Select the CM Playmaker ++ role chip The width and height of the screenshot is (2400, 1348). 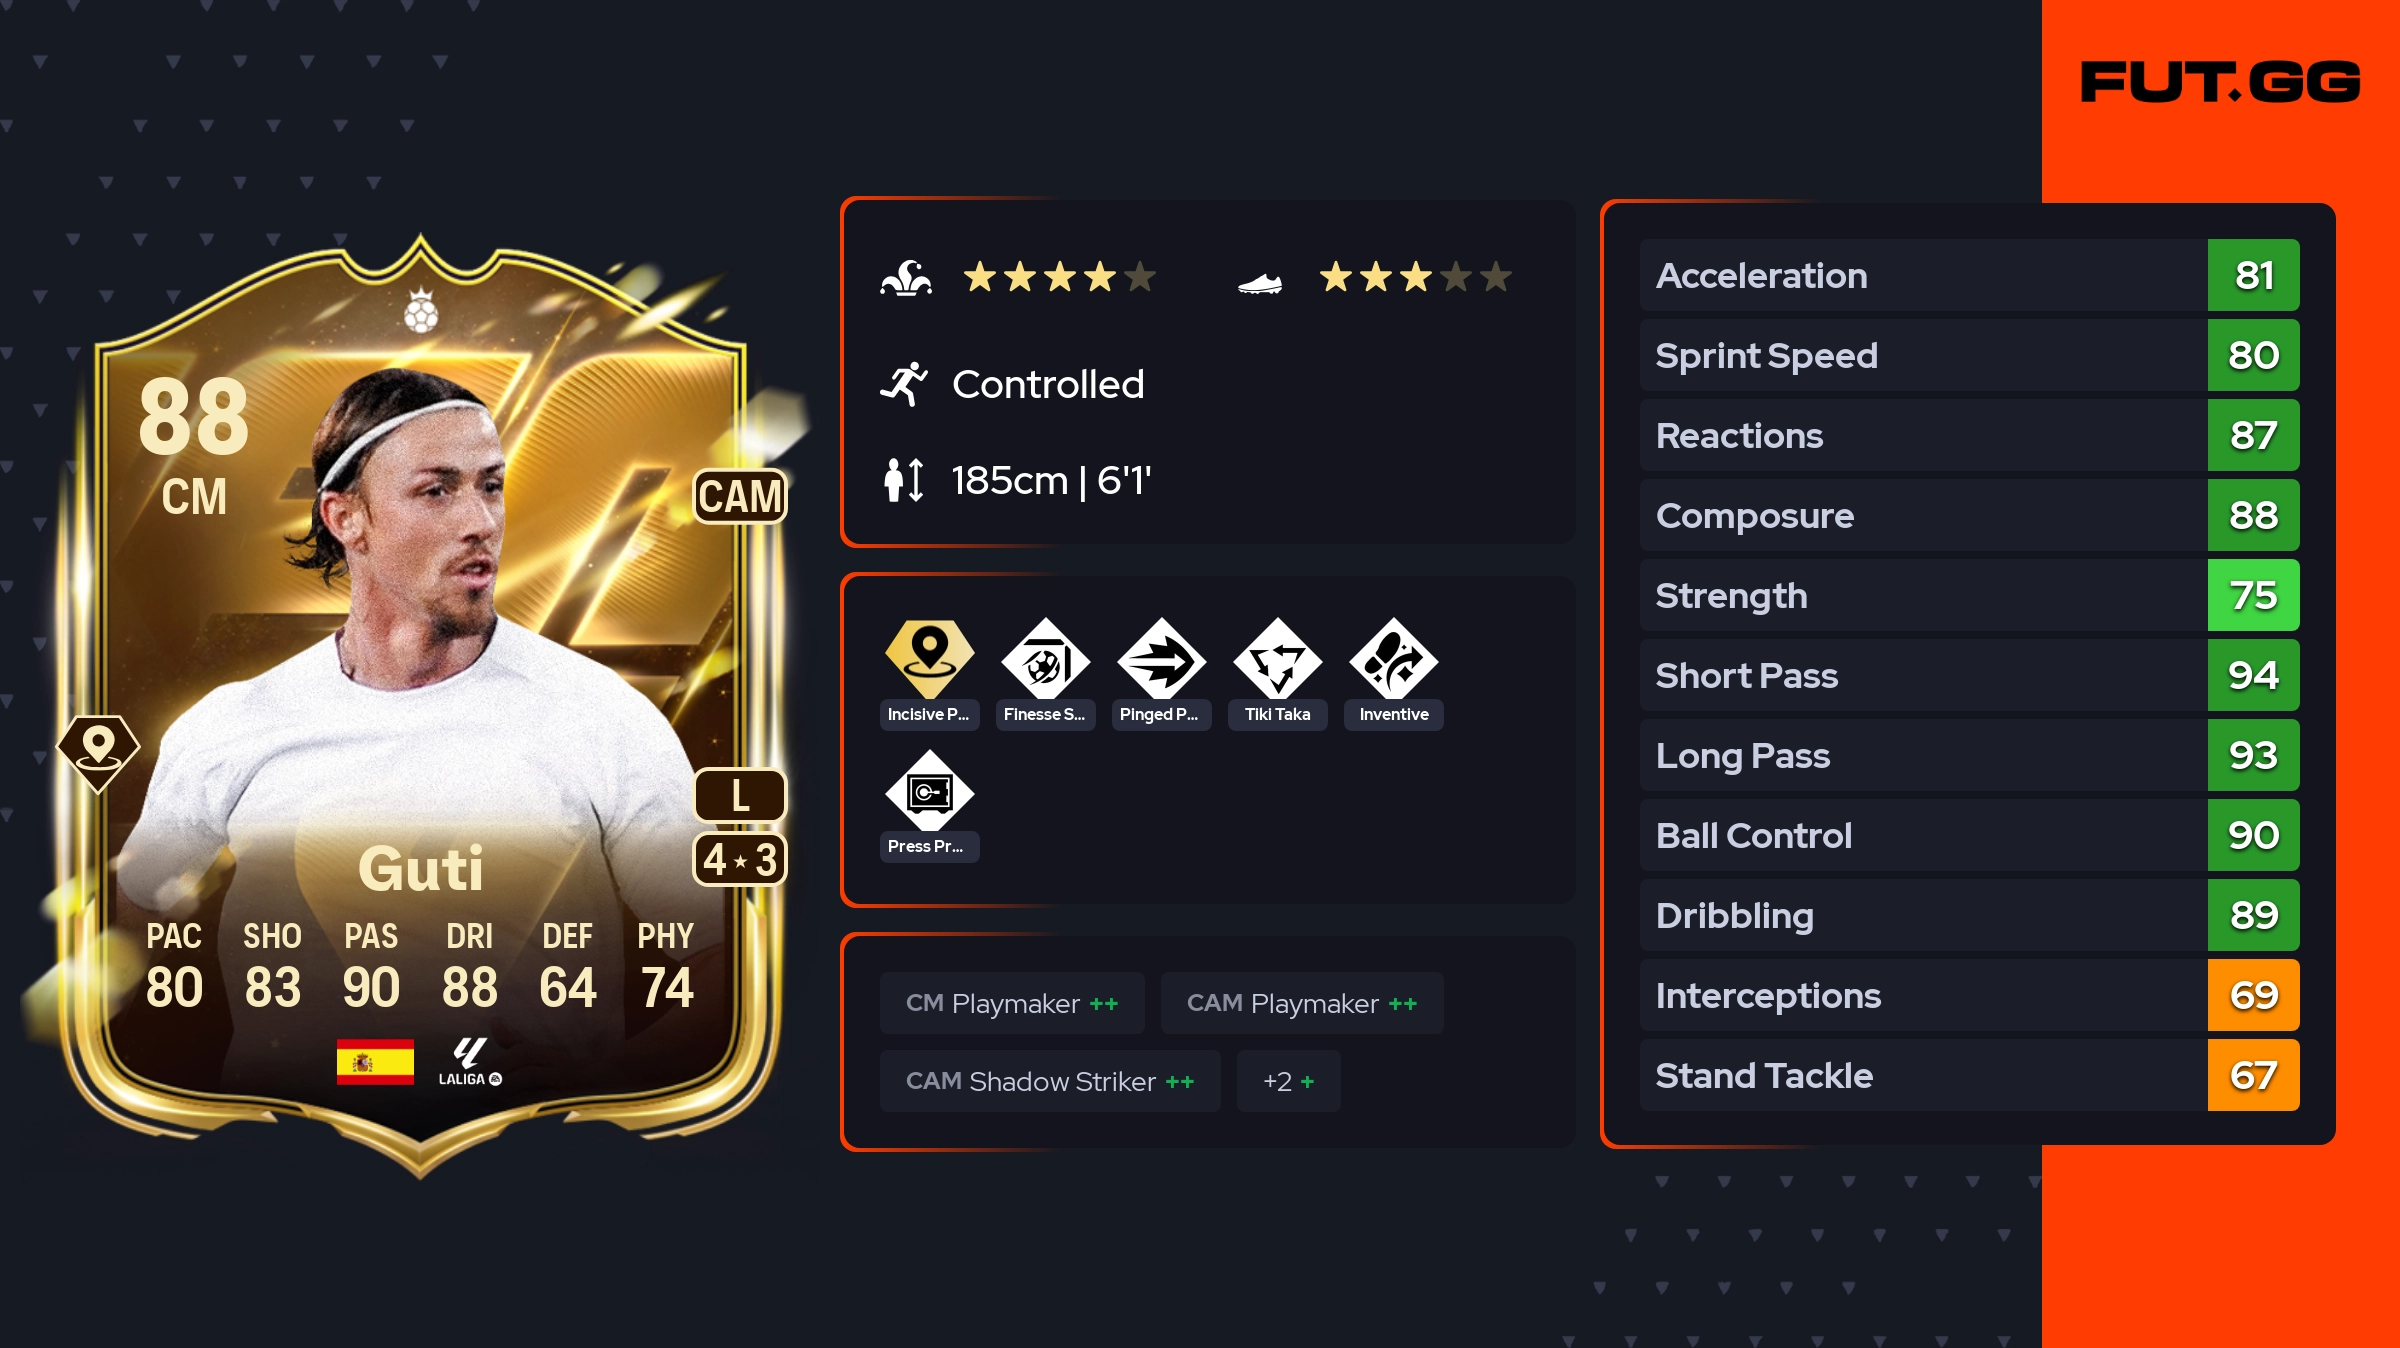(1012, 1003)
